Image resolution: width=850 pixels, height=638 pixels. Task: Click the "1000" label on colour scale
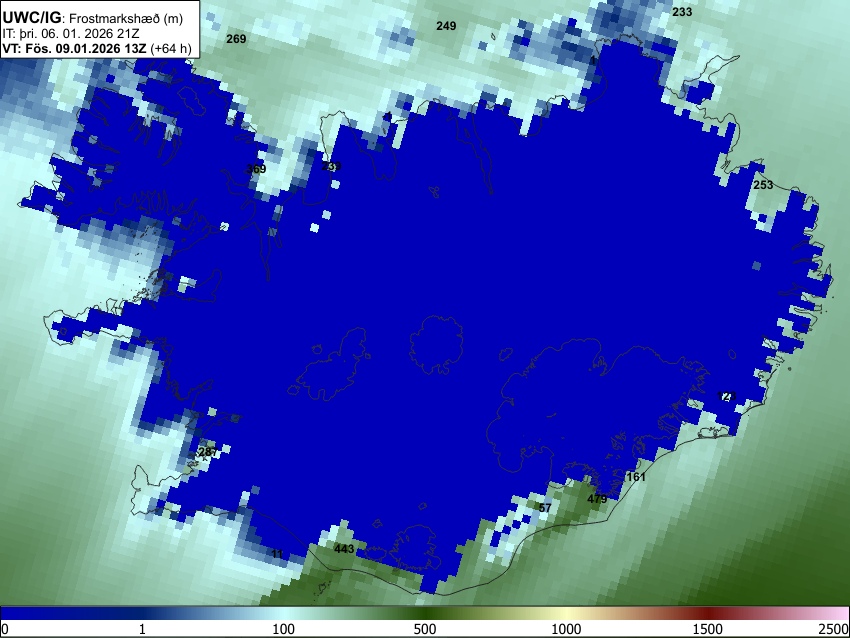566,629
